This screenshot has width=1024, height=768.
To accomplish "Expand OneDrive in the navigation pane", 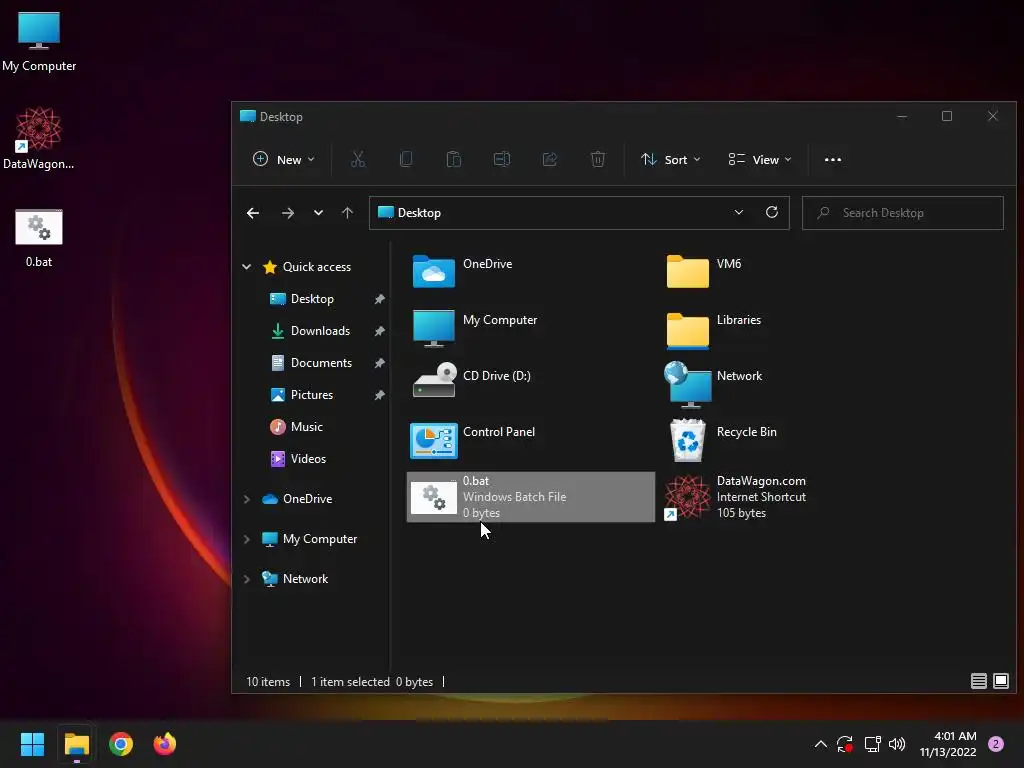I will pyautogui.click(x=247, y=499).
